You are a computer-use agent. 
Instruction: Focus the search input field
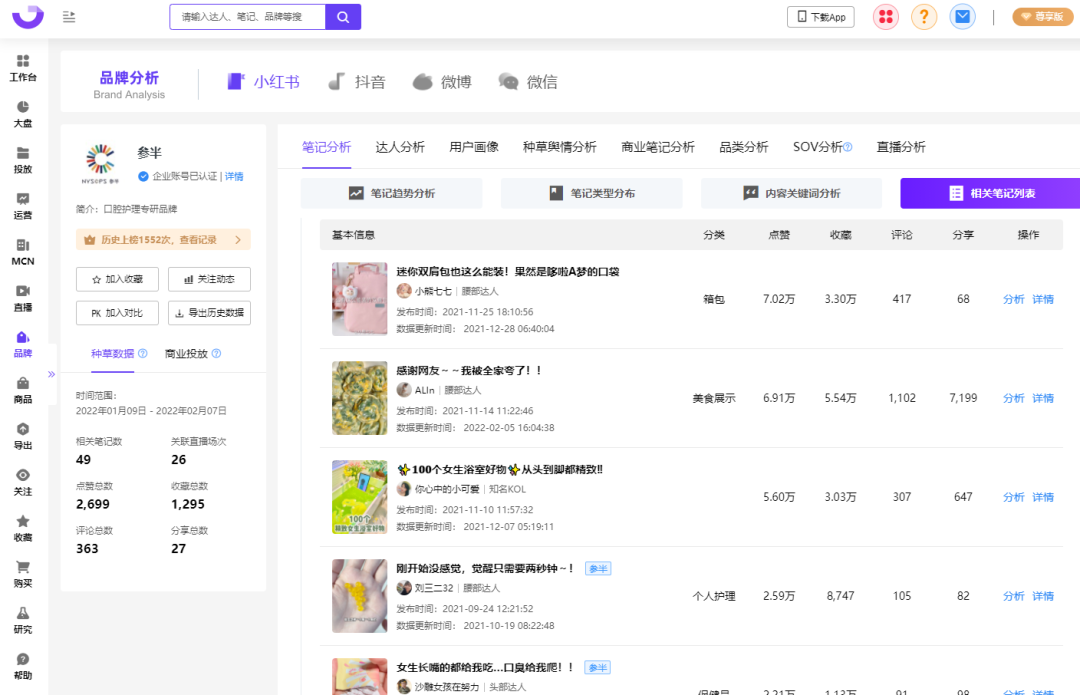point(247,17)
